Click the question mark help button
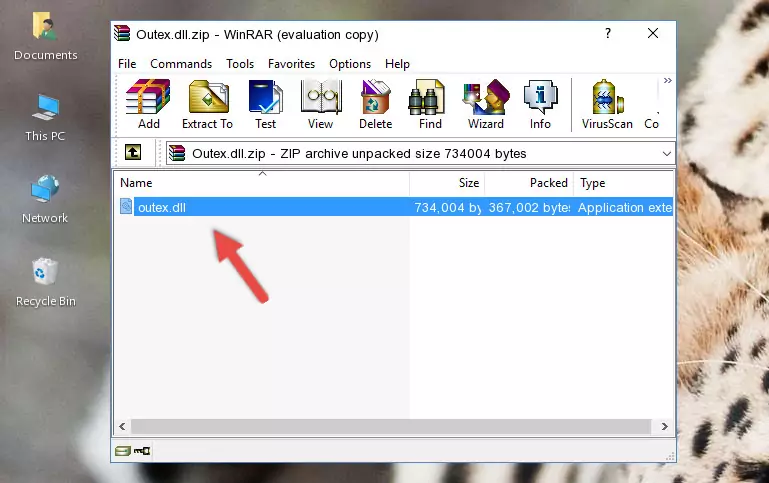The width and height of the screenshot is (769, 483). point(608,33)
